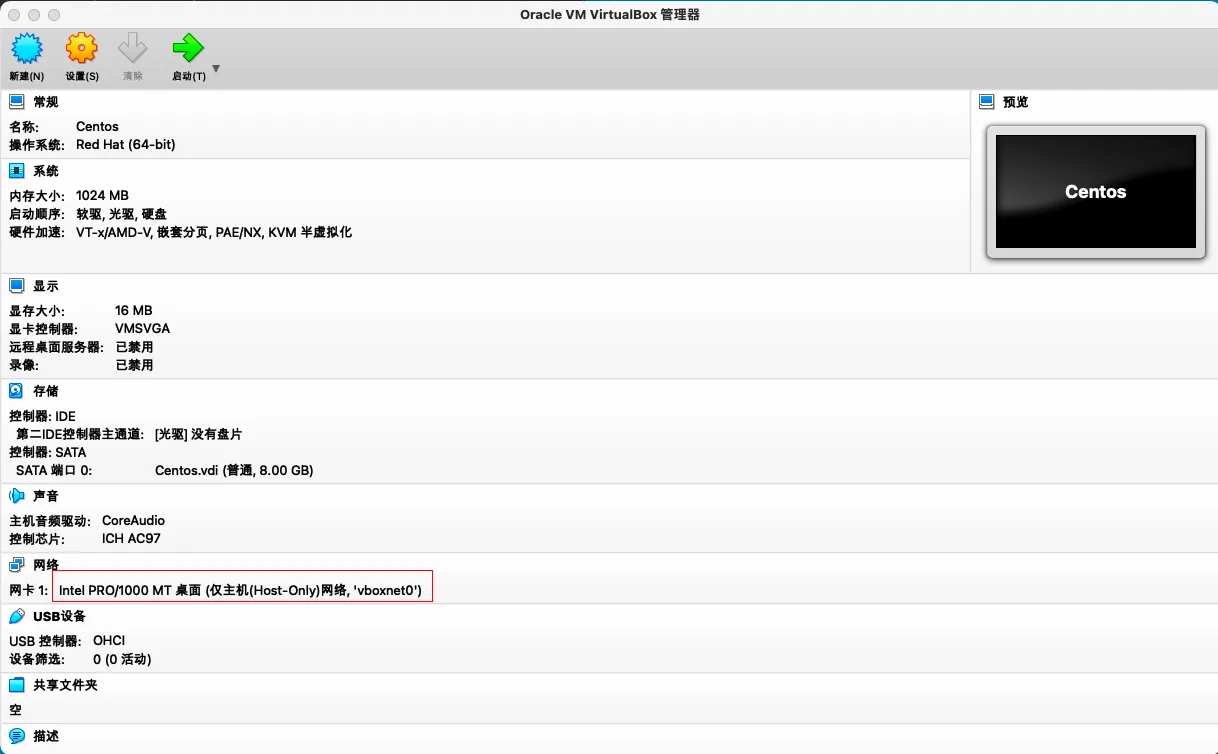The height and width of the screenshot is (754, 1218).
Task: Click the 新建 (New) toolbar icon
Action: pos(26,46)
